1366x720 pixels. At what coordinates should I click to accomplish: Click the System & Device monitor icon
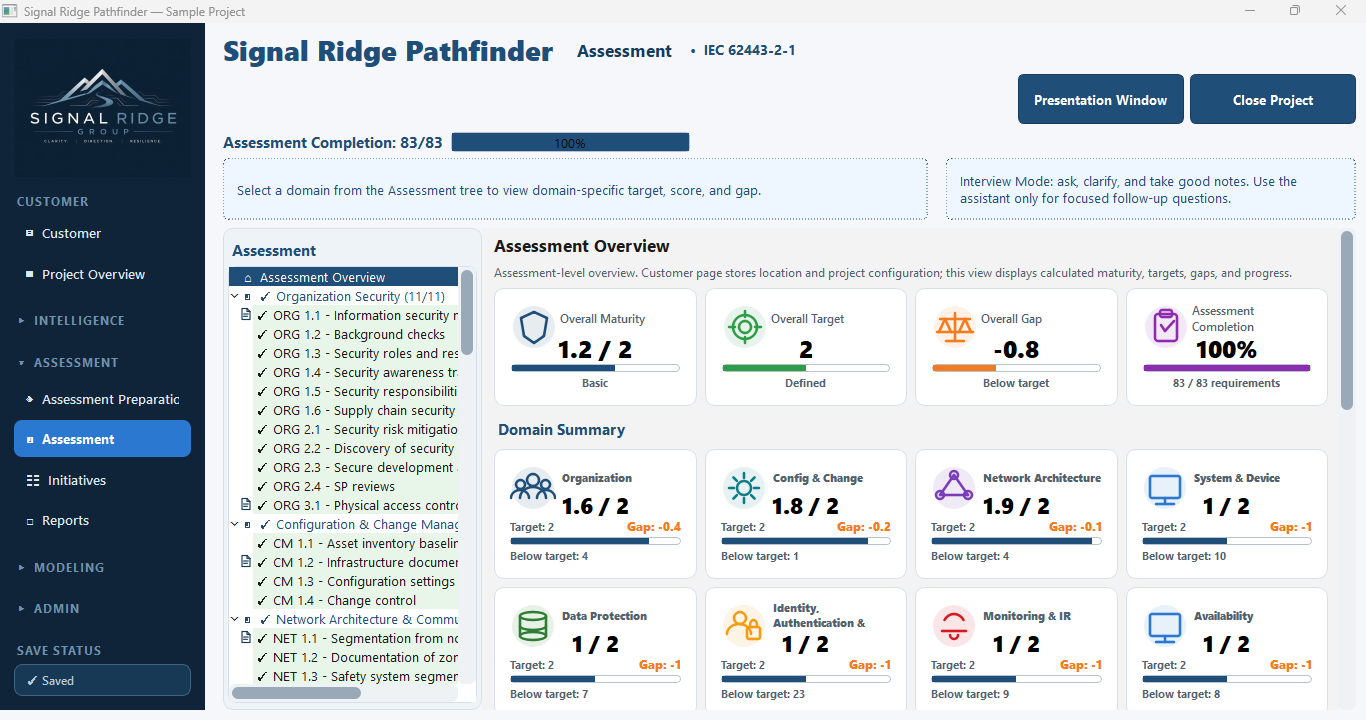[1165, 487]
